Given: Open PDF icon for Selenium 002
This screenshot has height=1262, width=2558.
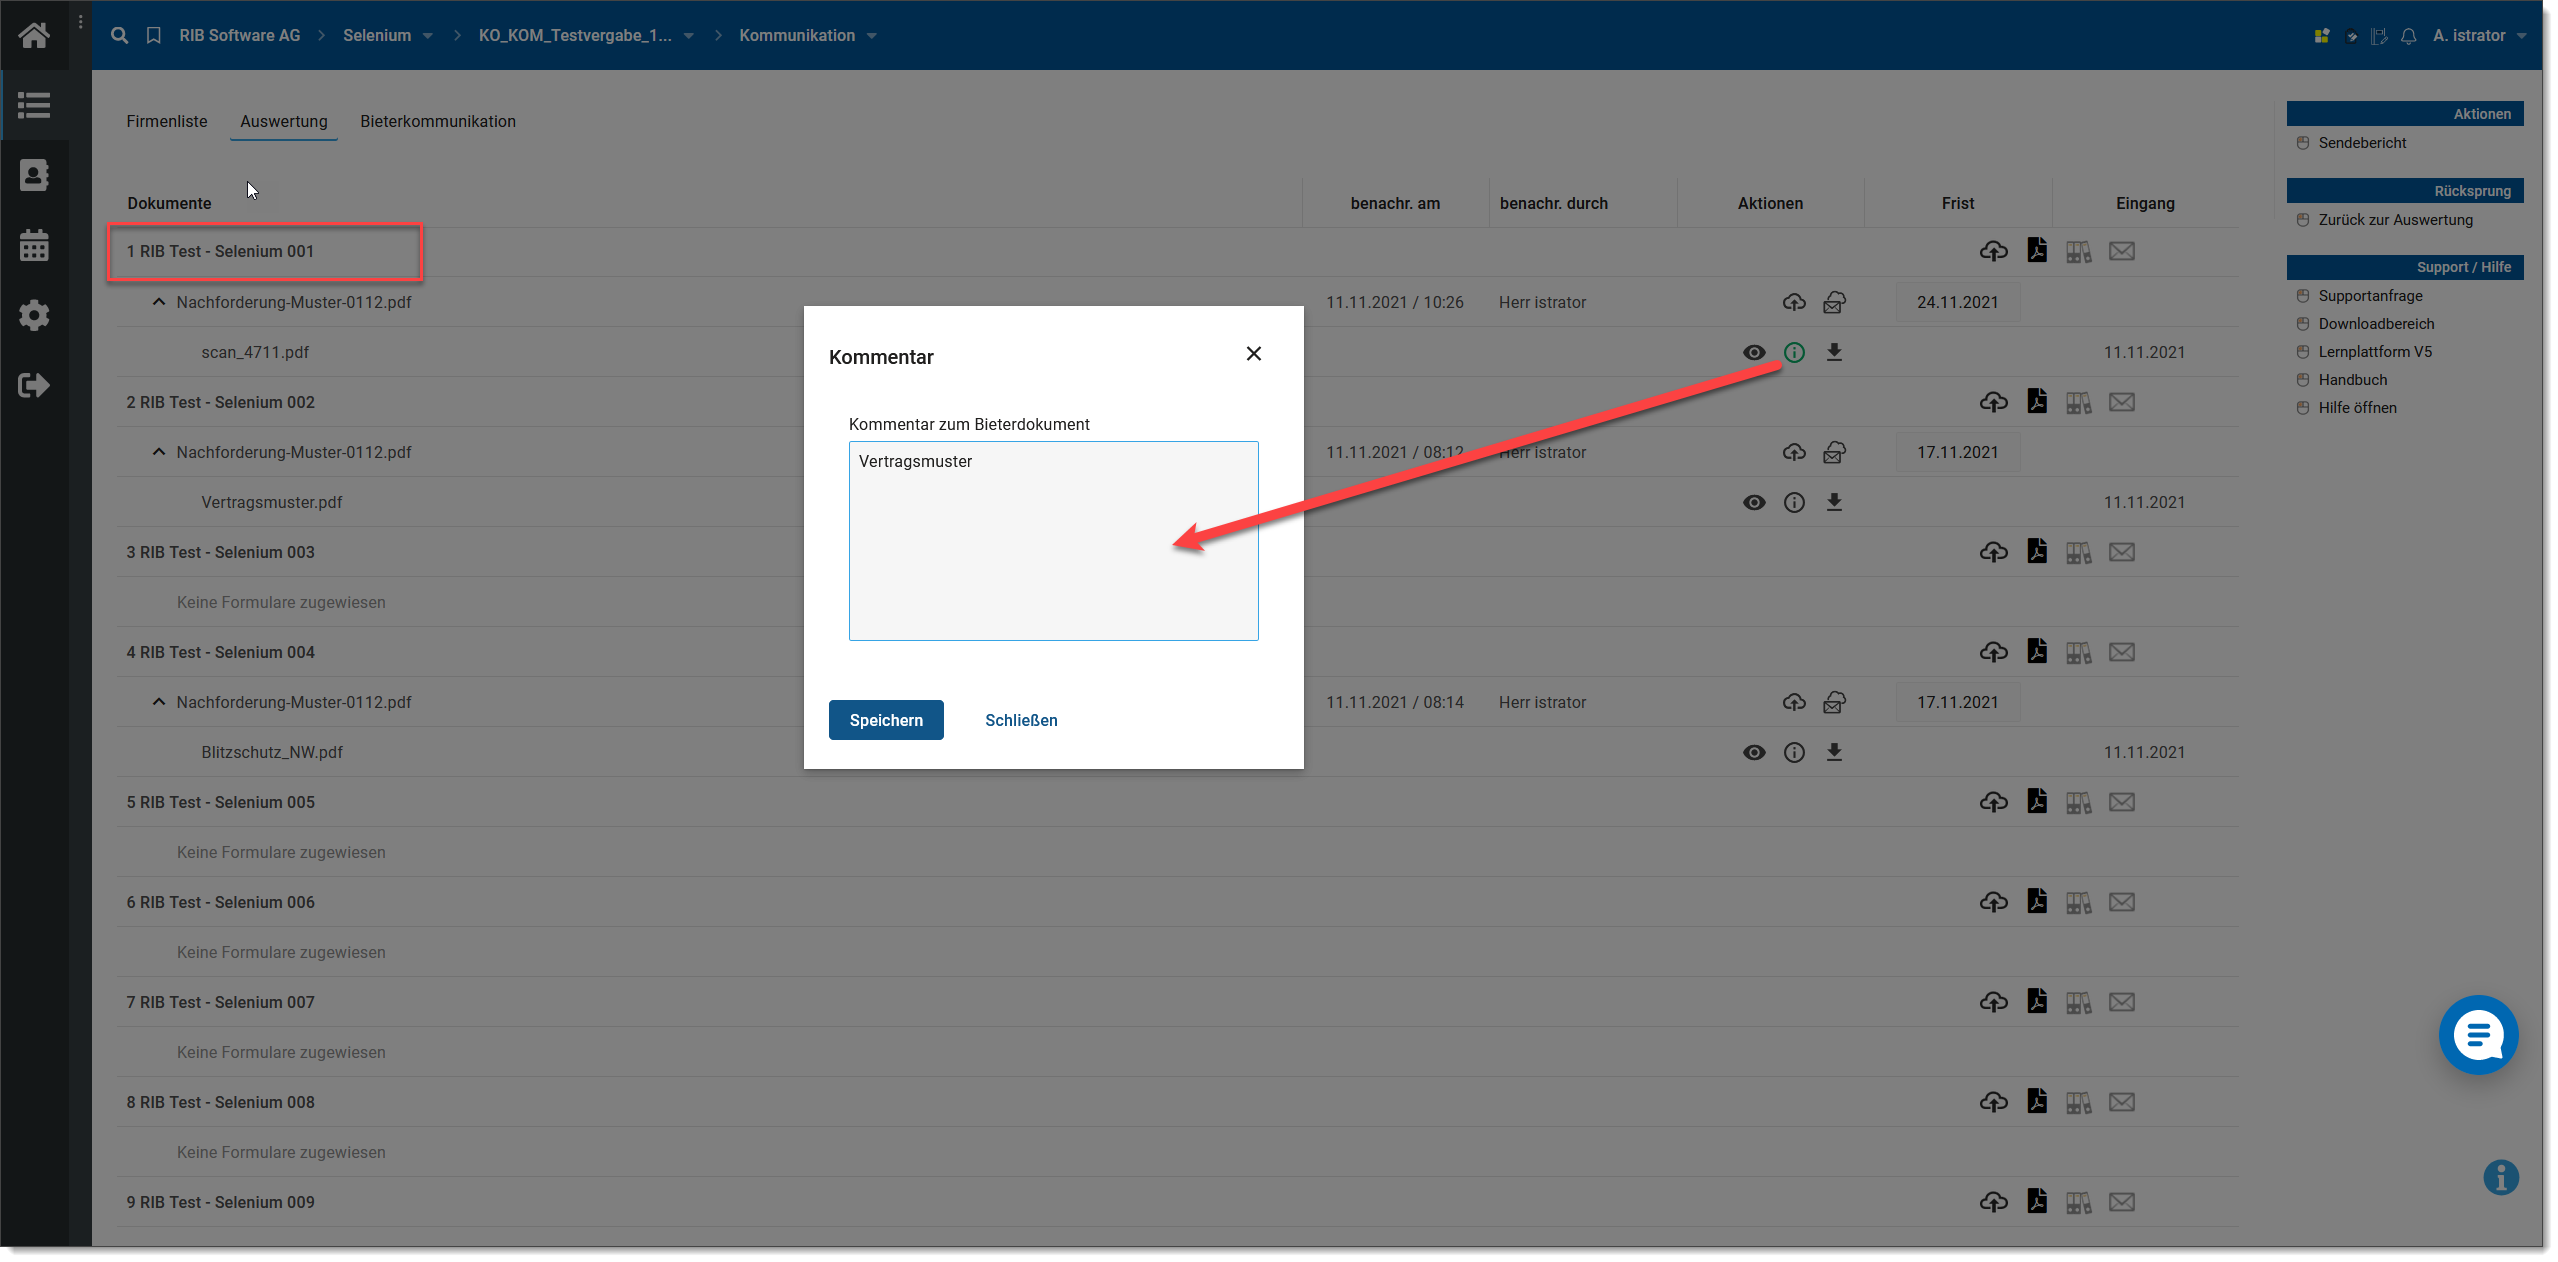Looking at the screenshot, I should click(x=2036, y=401).
